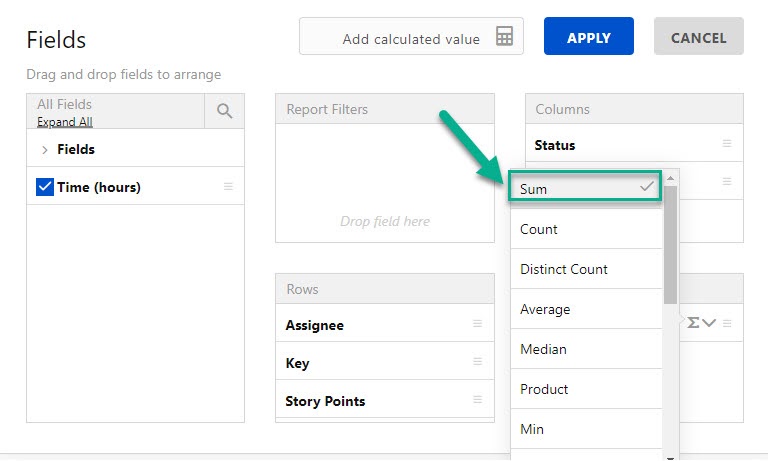Select Sum aggregation option

coord(584,188)
